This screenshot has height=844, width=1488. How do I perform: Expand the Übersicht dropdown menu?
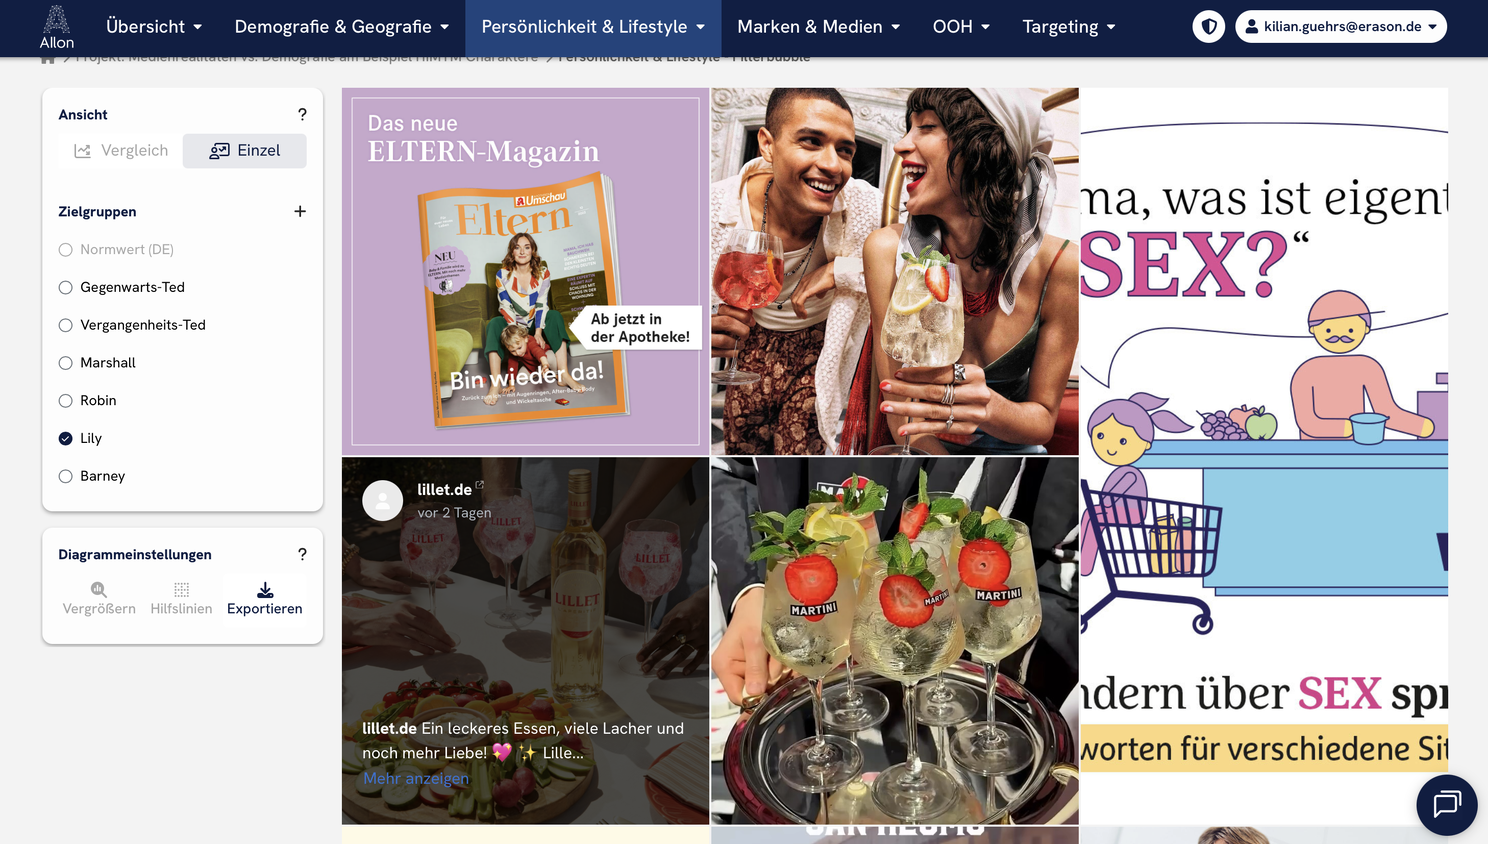point(154,27)
